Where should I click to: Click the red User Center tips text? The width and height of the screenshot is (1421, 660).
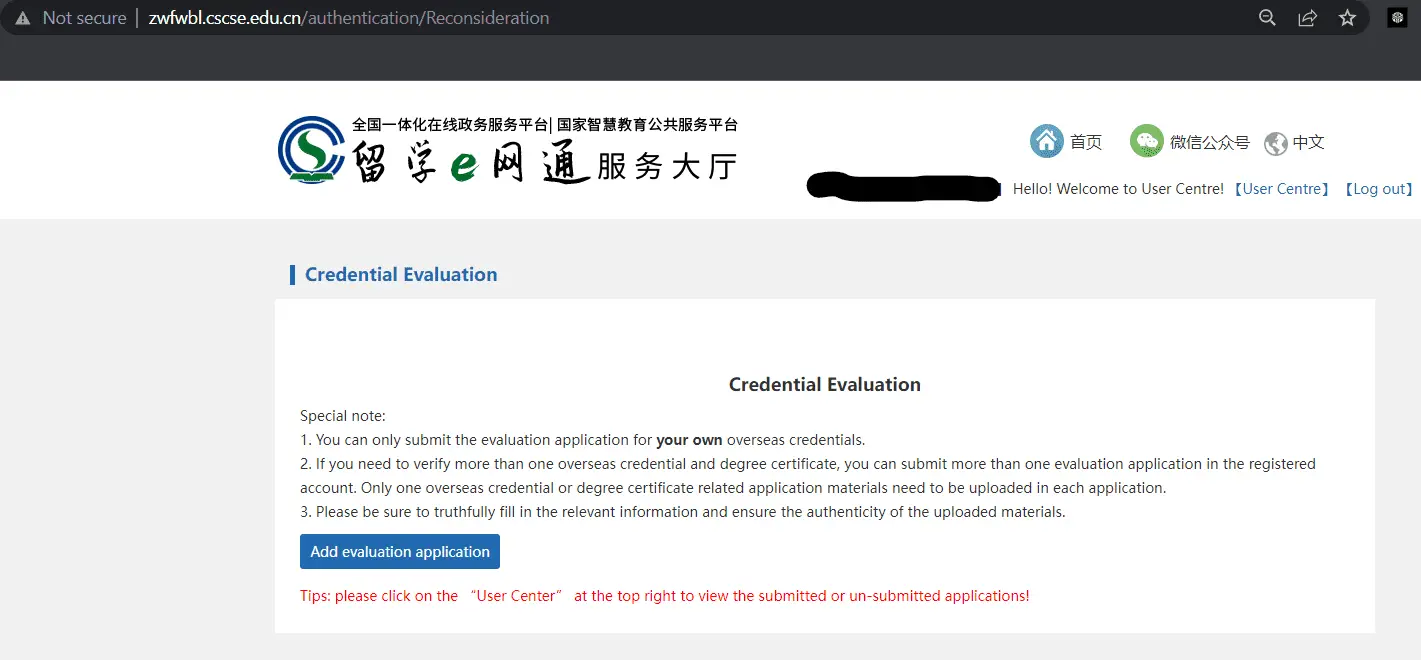[x=514, y=595]
